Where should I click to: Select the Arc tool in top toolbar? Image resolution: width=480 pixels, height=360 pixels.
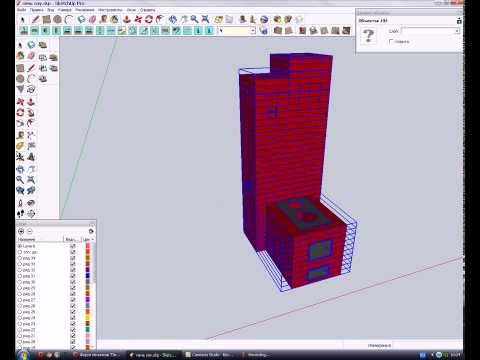[69, 20]
